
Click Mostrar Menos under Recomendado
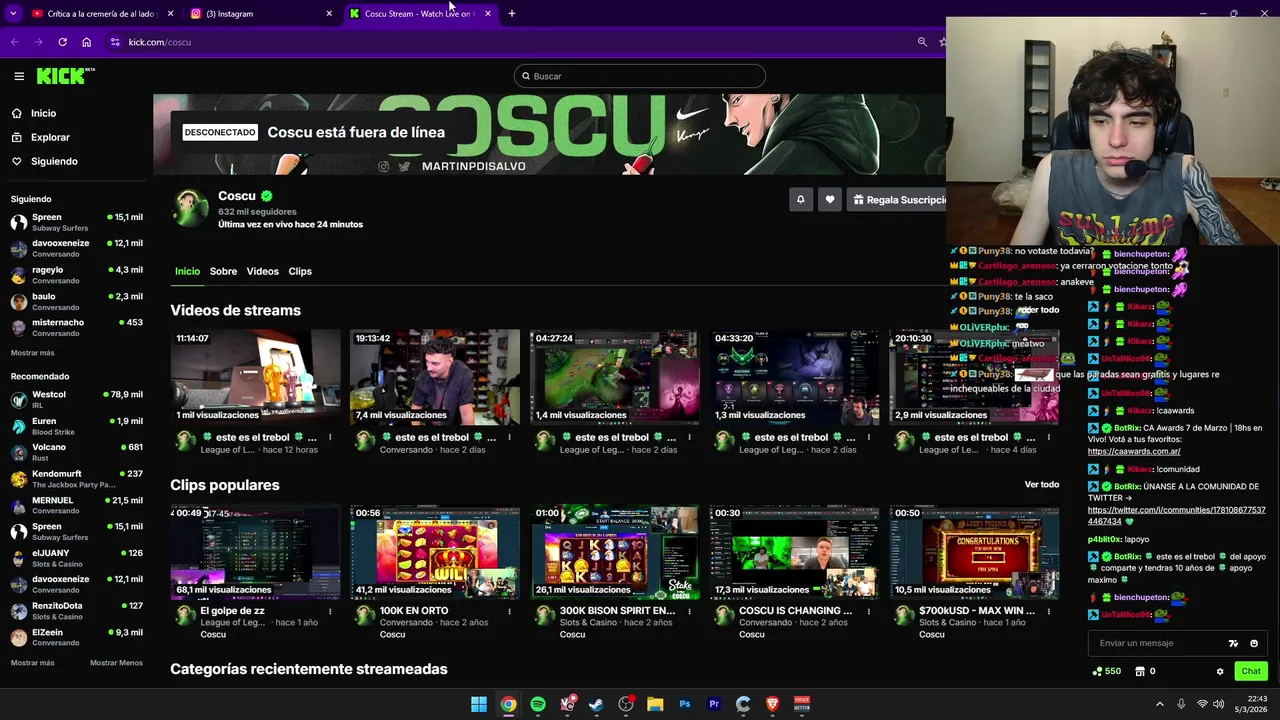pos(116,663)
